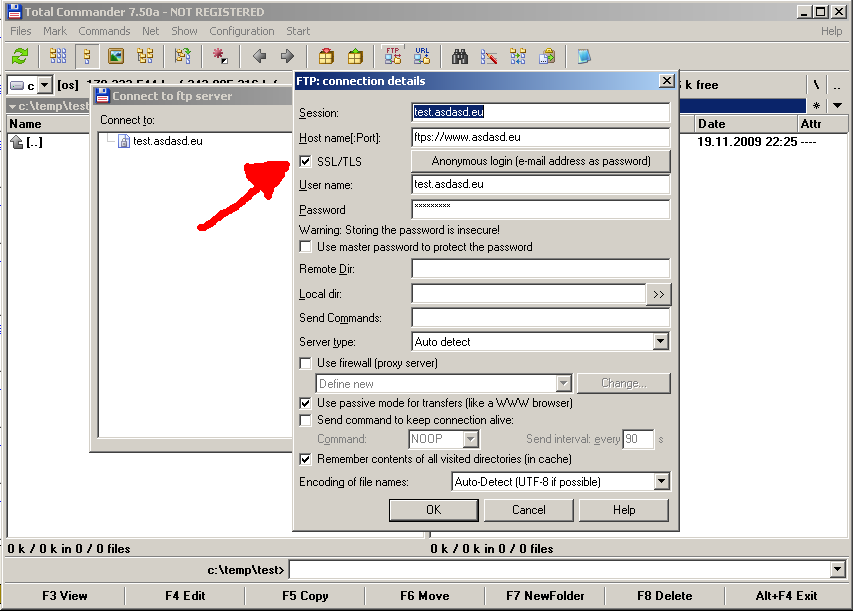The height and width of the screenshot is (611, 853).
Task: Click the F7 NewFolder button
Action: [545, 596]
